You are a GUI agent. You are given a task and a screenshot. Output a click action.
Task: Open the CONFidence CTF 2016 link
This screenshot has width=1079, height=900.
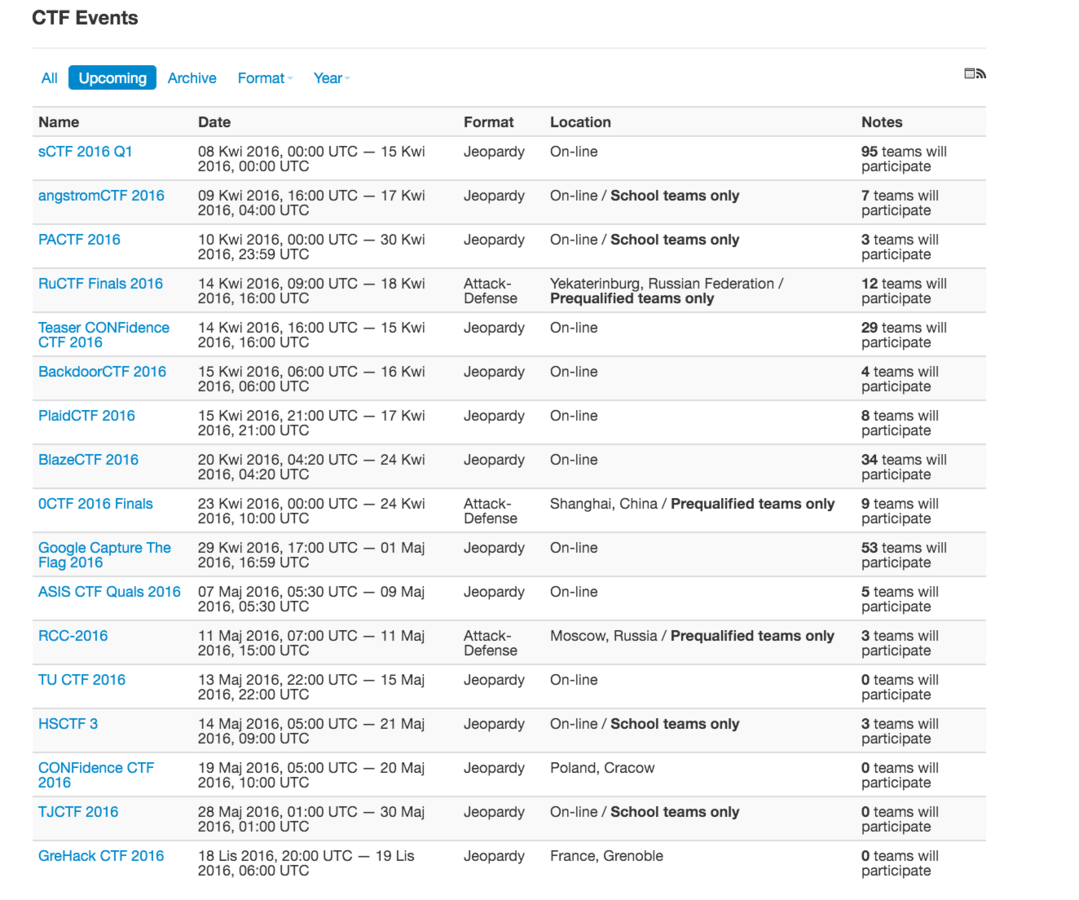point(96,775)
